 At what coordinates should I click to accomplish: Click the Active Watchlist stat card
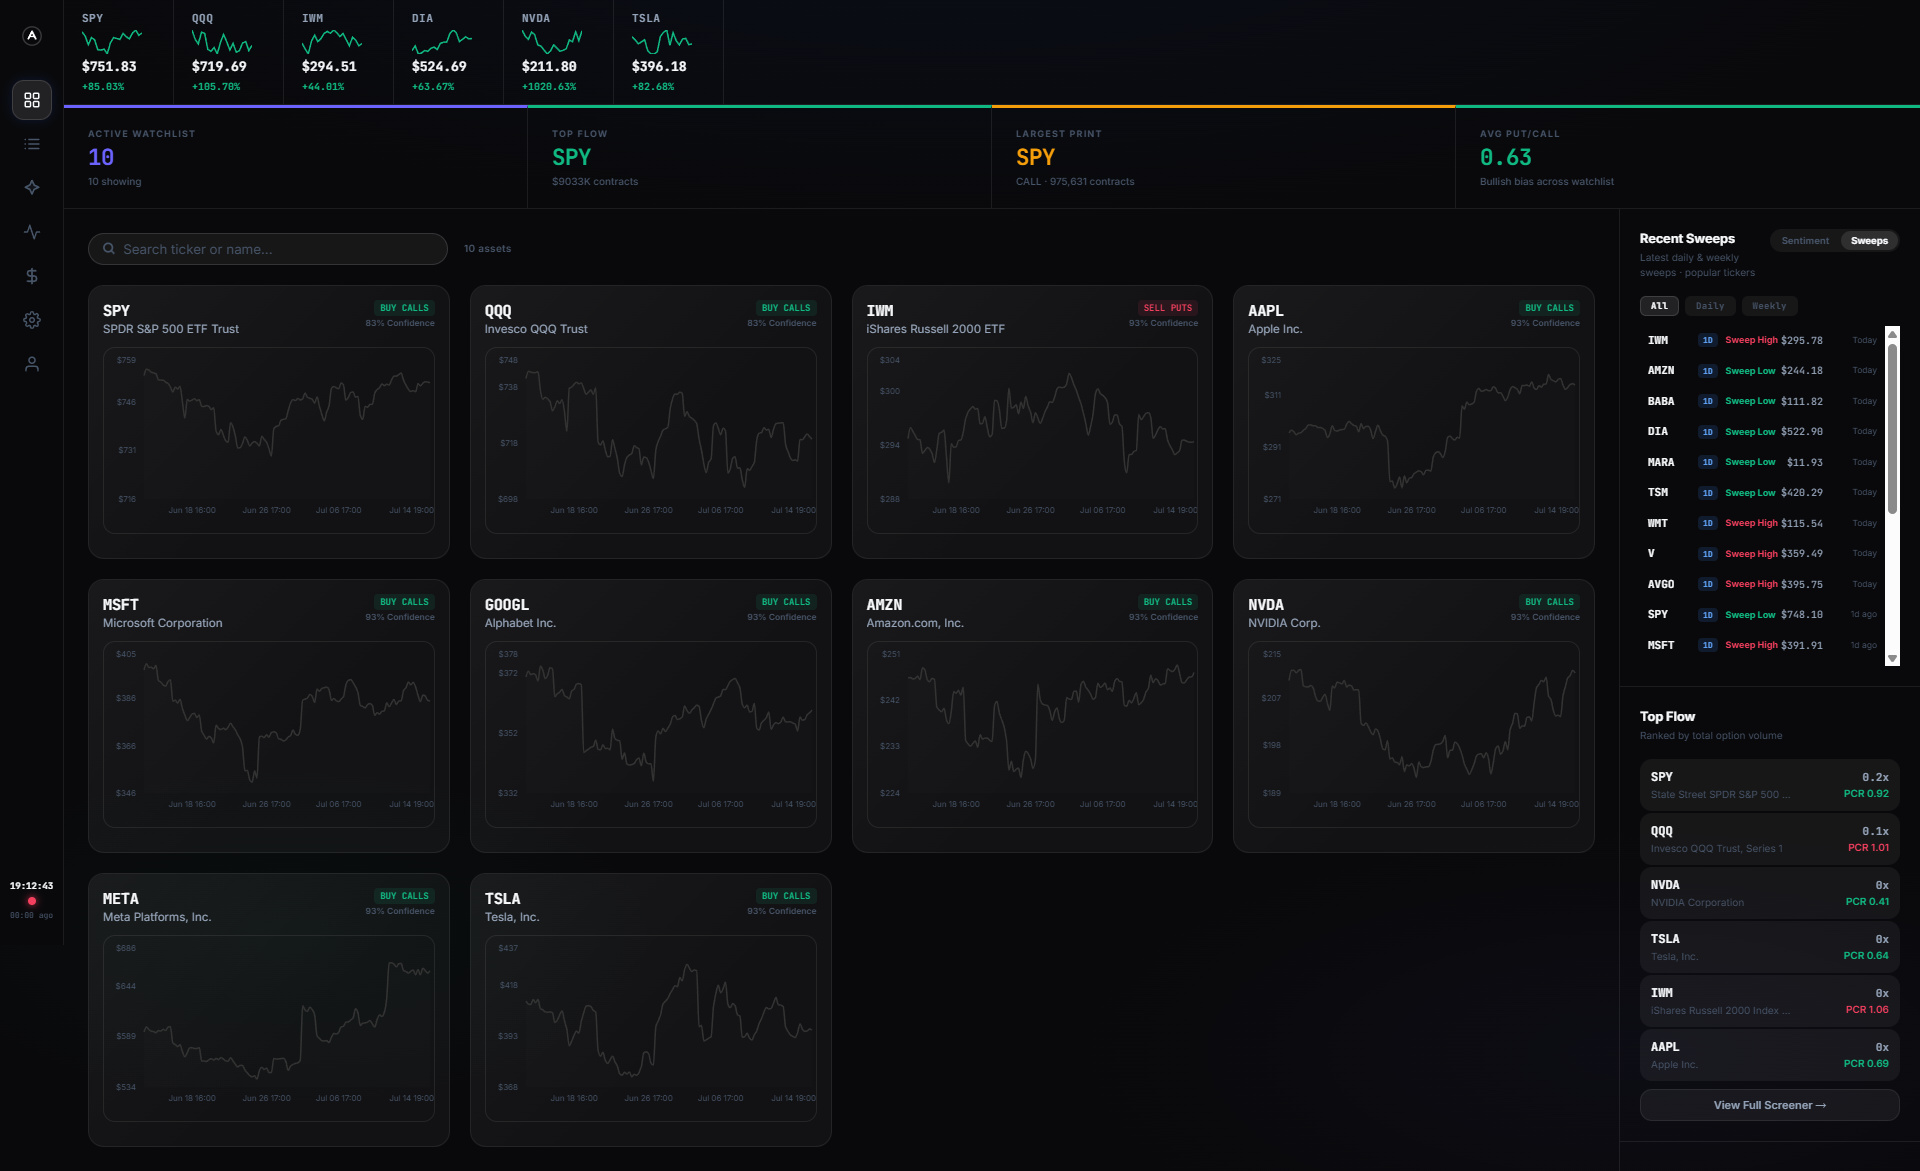[296, 157]
